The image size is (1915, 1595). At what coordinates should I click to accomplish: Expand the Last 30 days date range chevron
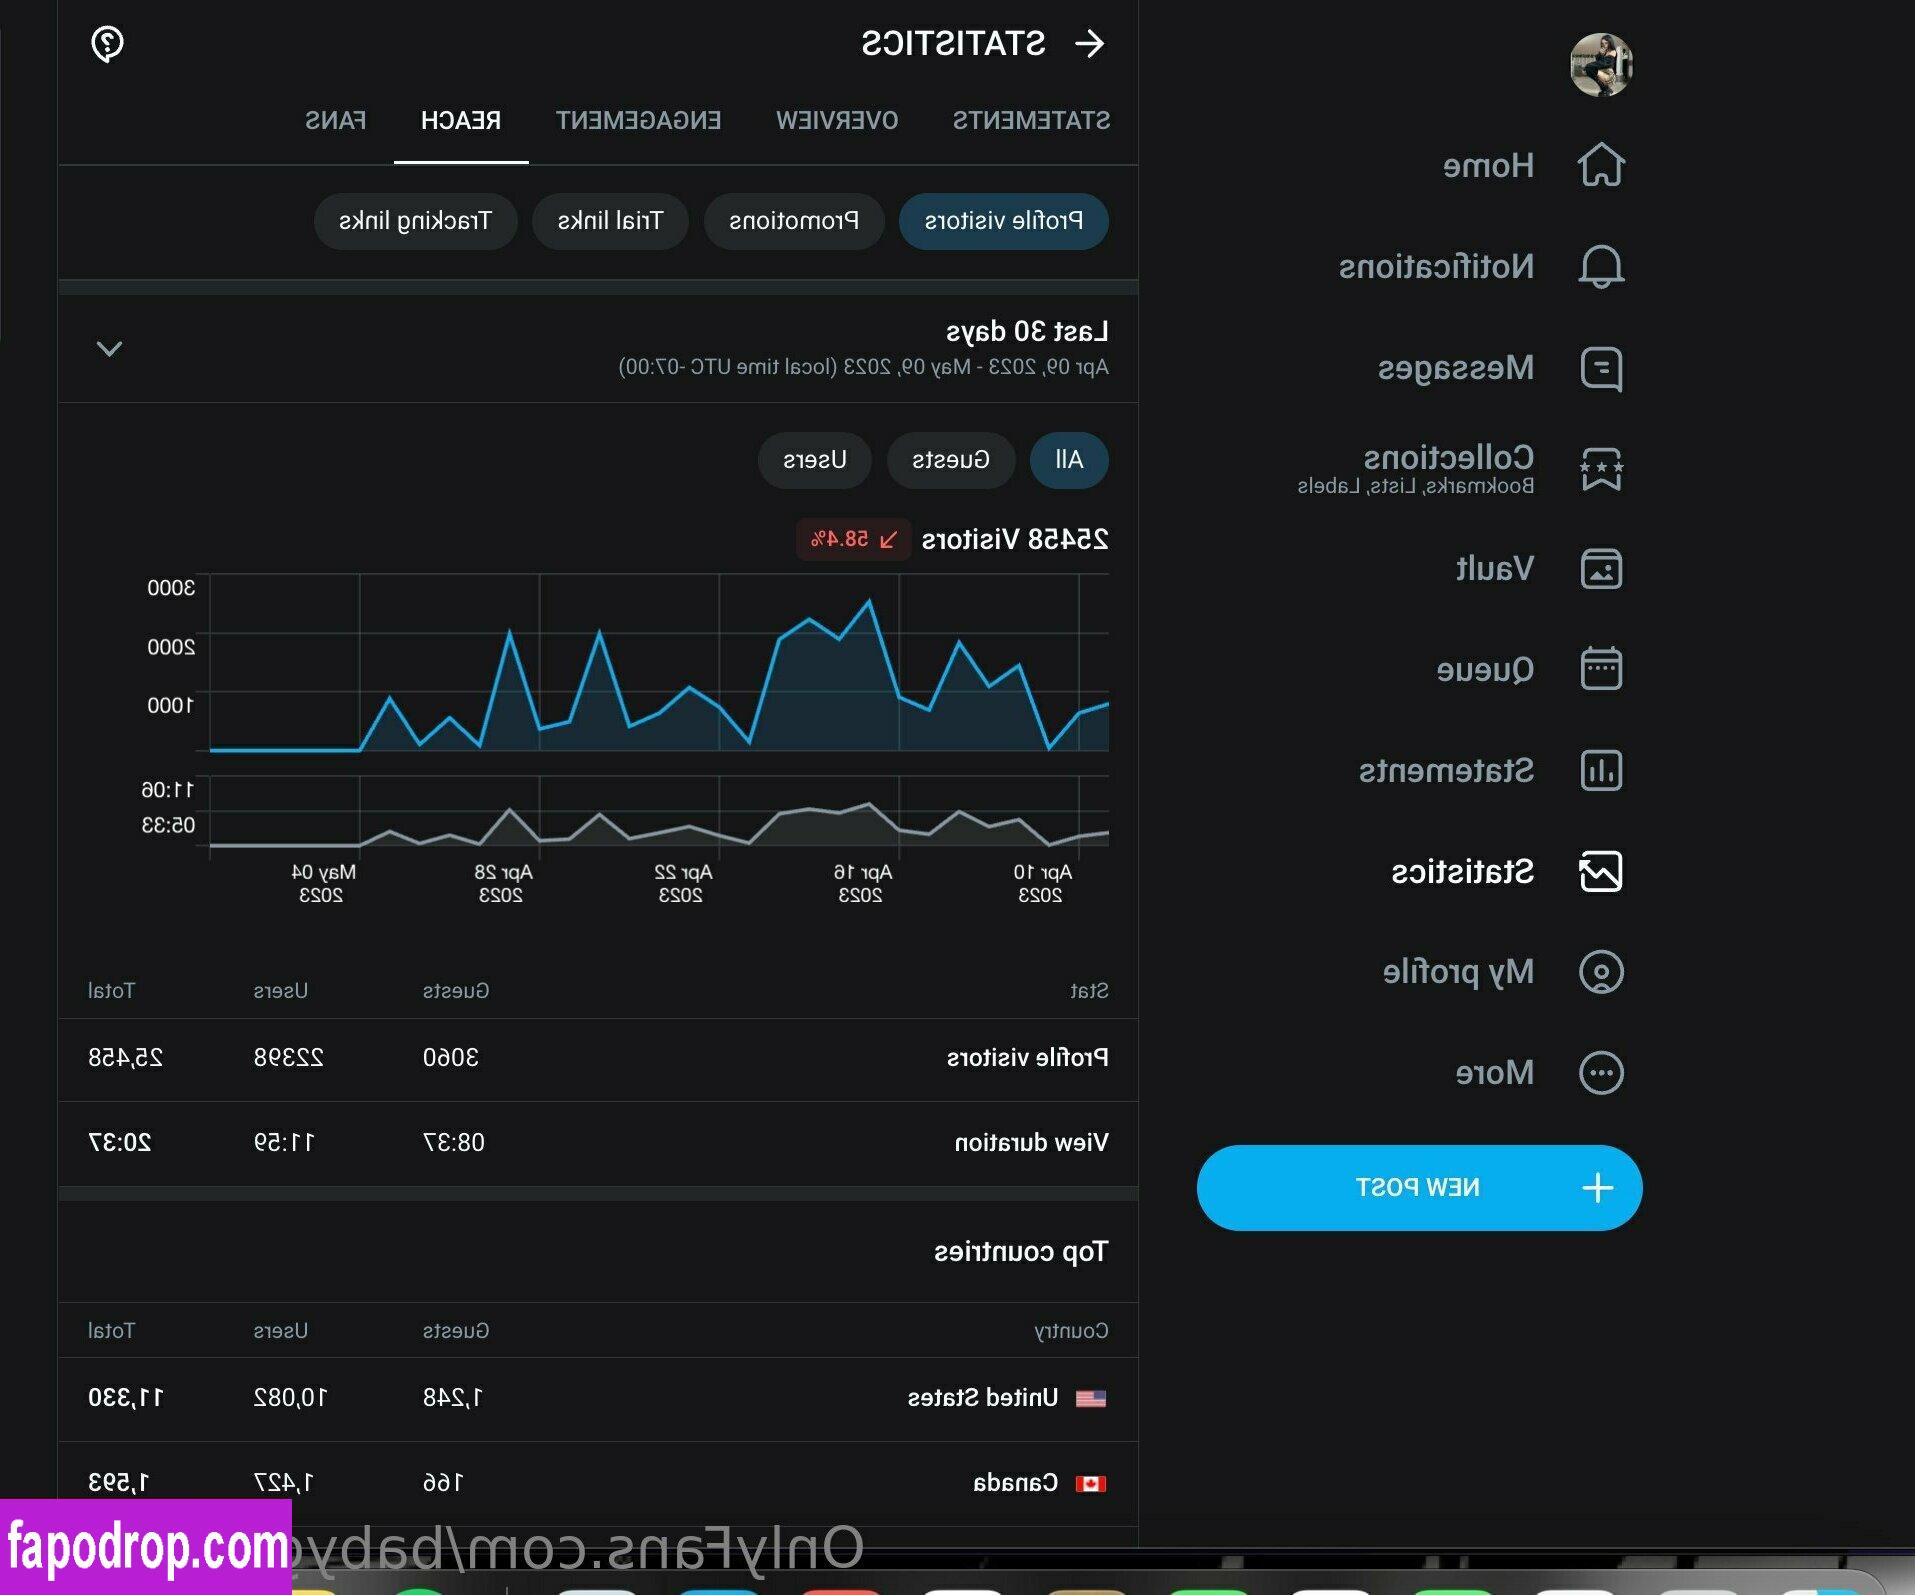click(109, 348)
